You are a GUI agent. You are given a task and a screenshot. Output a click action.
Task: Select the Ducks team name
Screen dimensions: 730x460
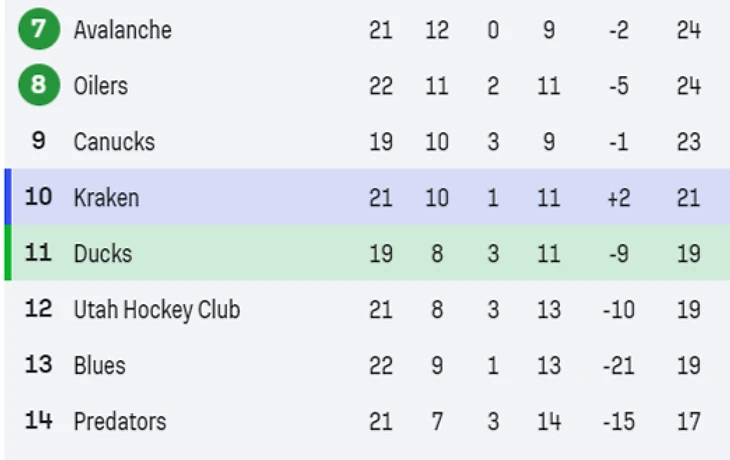[x=102, y=254]
